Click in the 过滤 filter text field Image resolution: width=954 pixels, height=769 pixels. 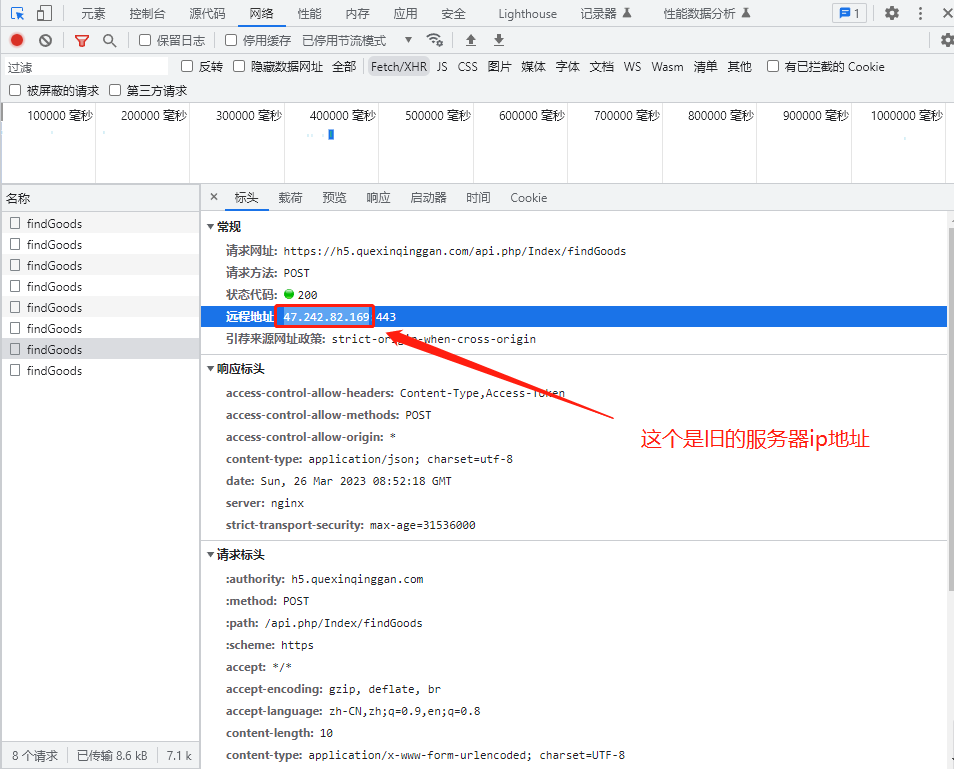[x=85, y=67]
